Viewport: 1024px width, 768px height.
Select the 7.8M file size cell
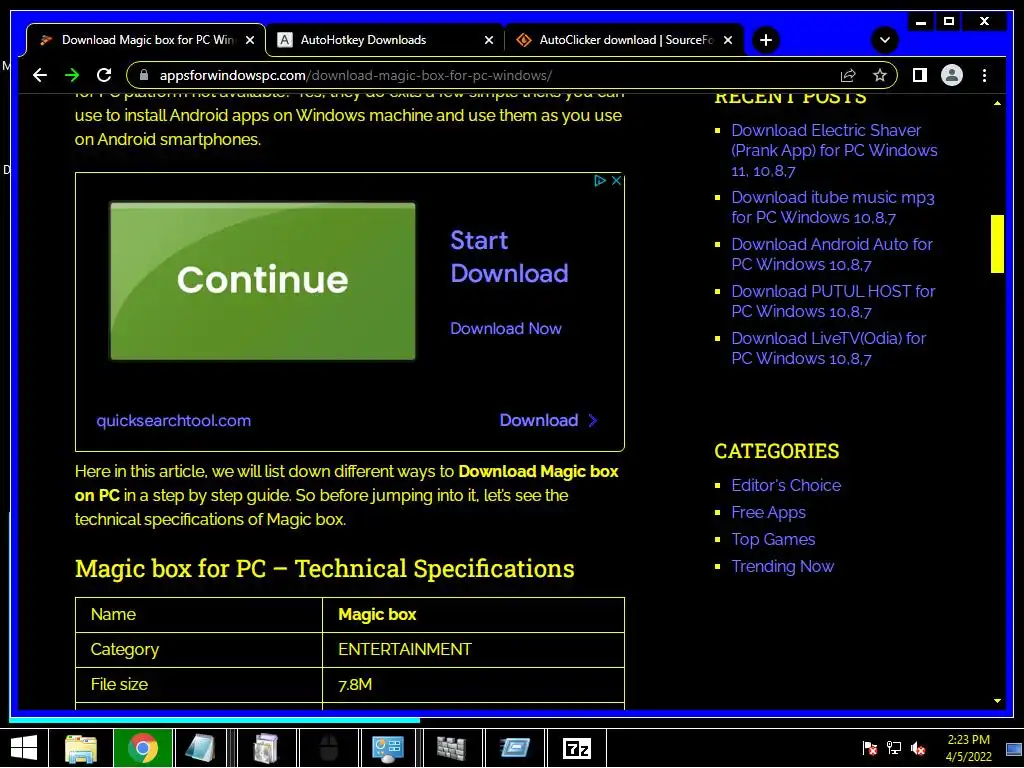[473, 685]
